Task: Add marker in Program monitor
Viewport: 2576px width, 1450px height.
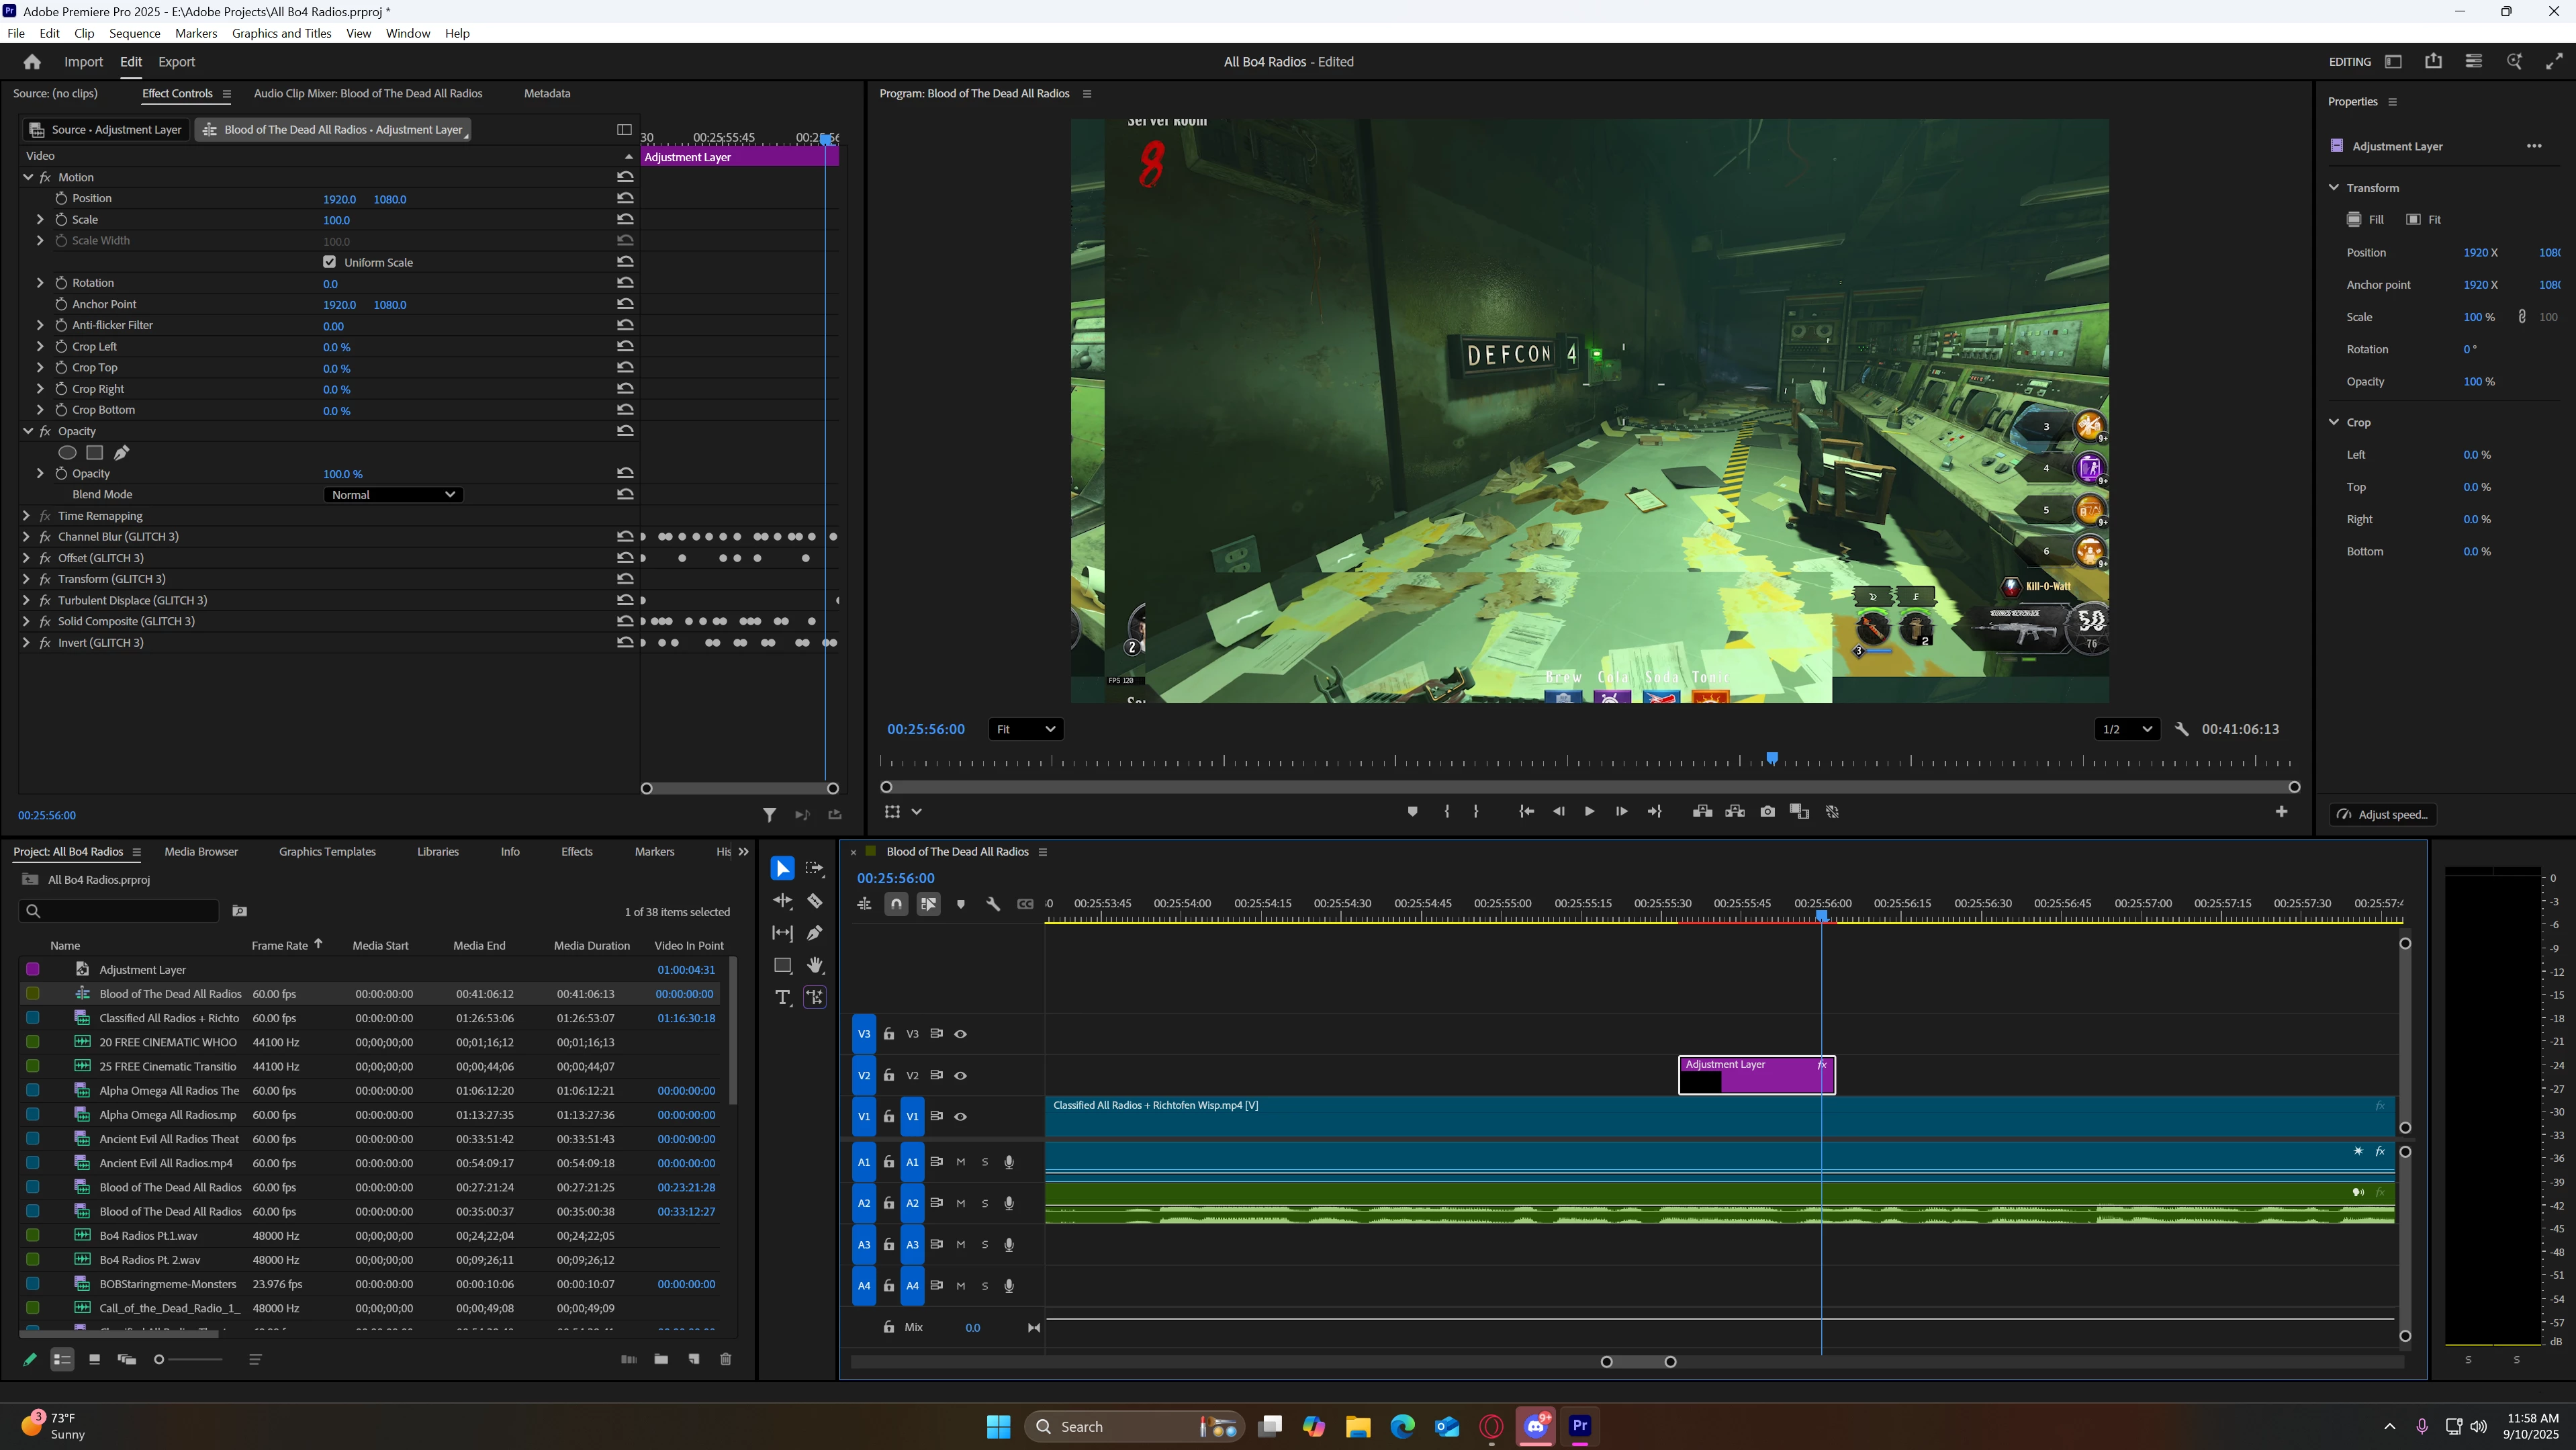Action: [1412, 812]
